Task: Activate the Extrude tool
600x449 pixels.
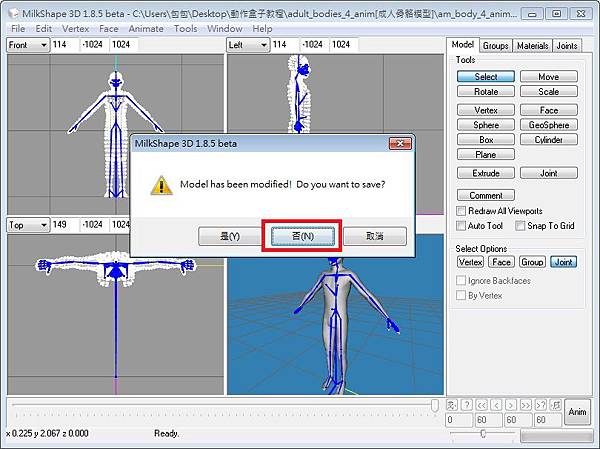Action: pyautogui.click(x=486, y=173)
